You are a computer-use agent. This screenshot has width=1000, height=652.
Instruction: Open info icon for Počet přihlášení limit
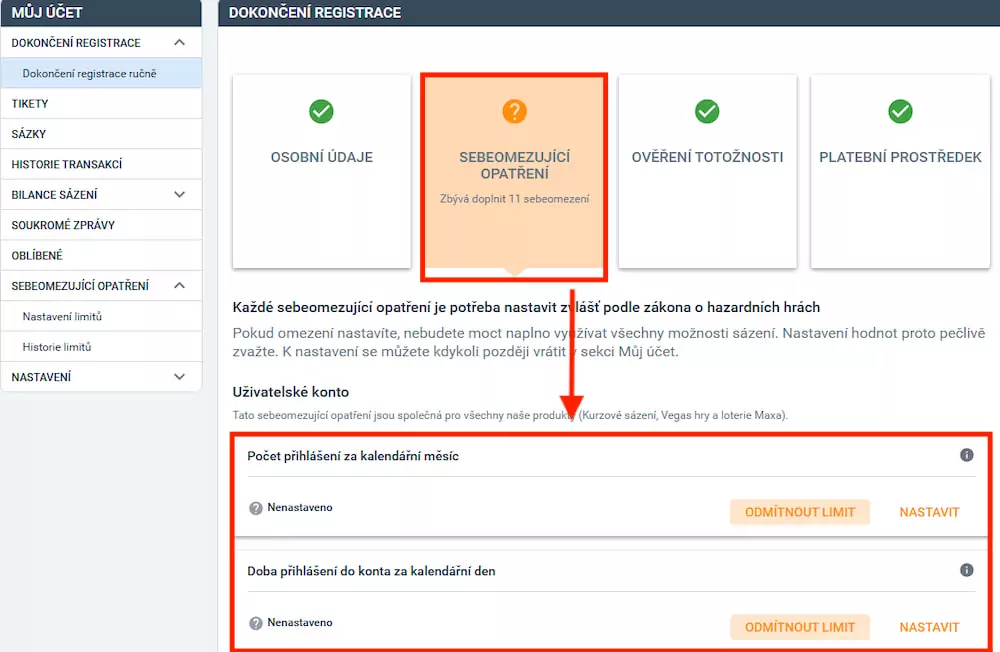966,455
